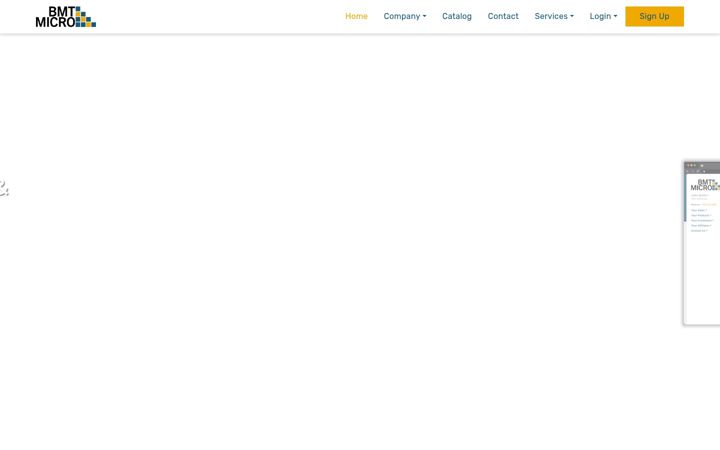This screenshot has height=450, width=720.
Task: Click the BMT Micro logo
Action: tap(66, 17)
